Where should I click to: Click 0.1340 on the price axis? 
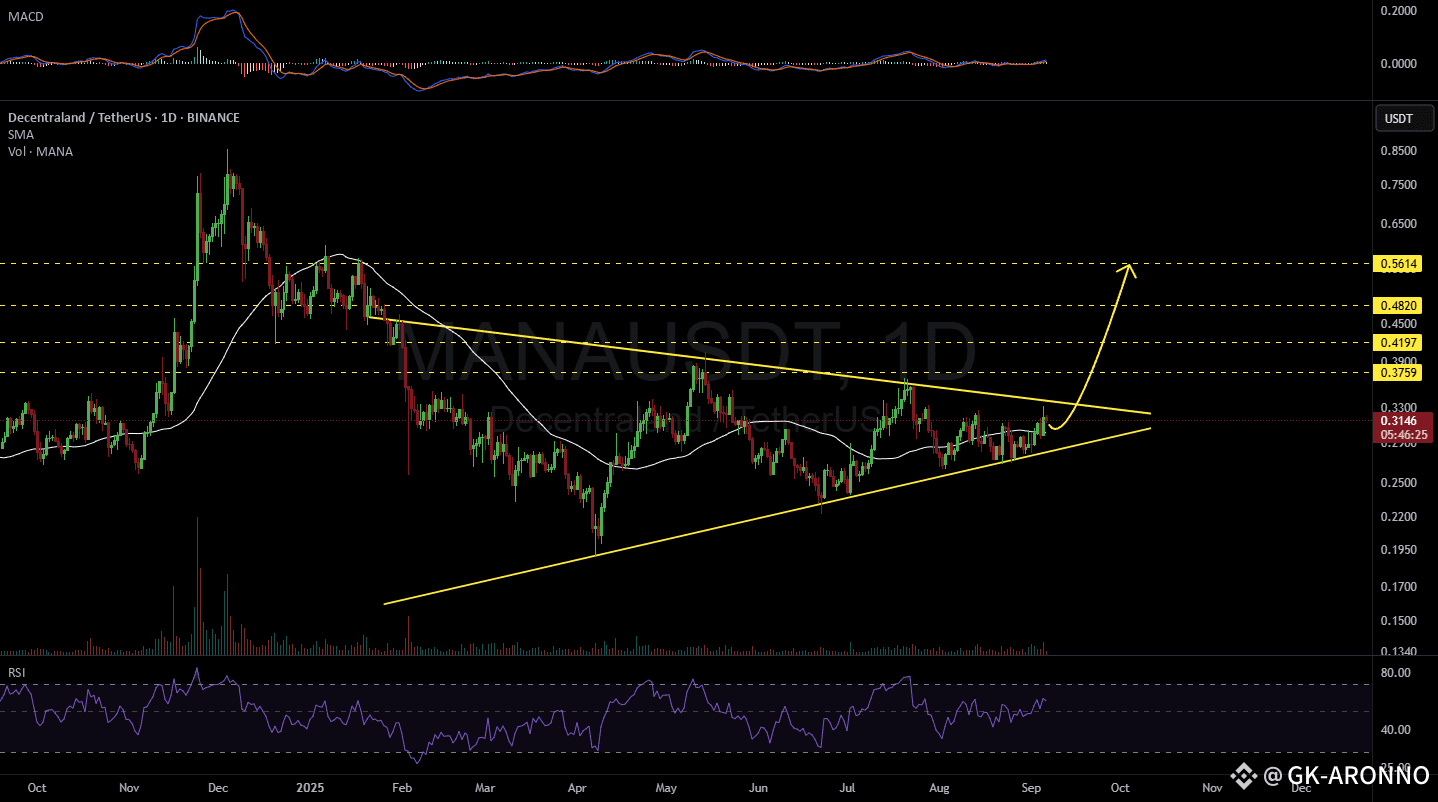point(1399,652)
